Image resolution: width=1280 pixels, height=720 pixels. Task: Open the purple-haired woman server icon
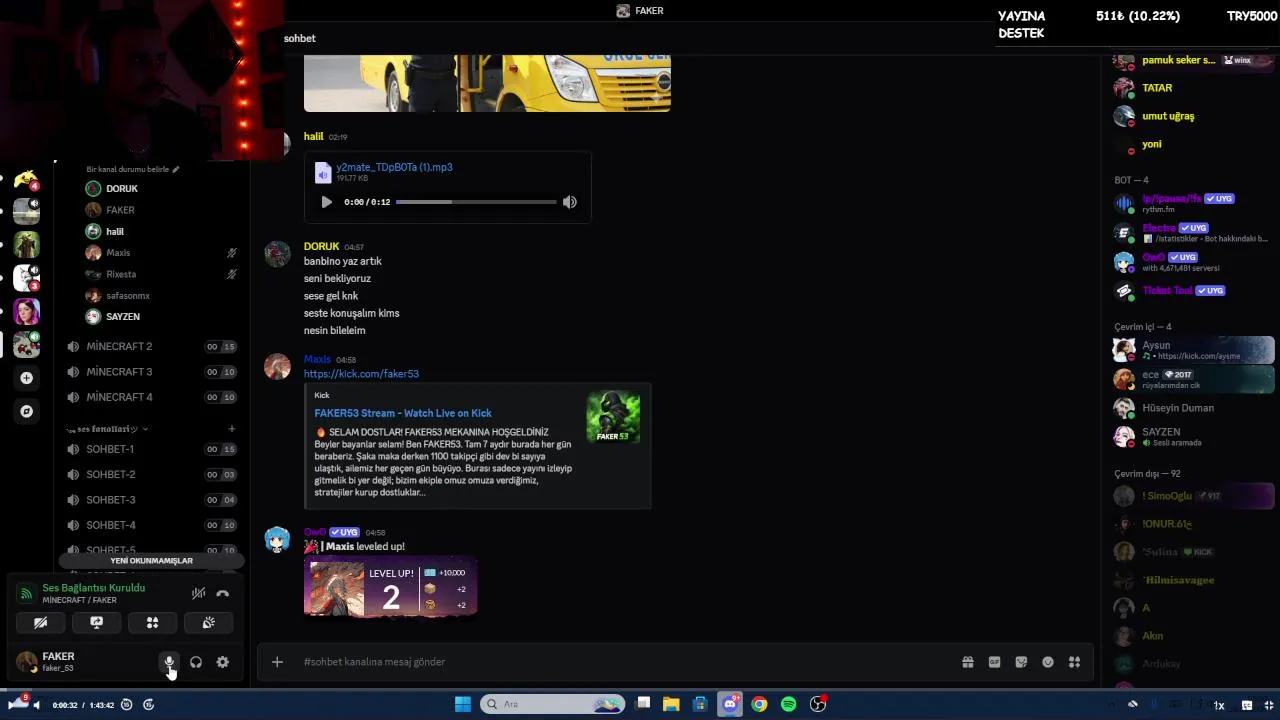pos(26,311)
